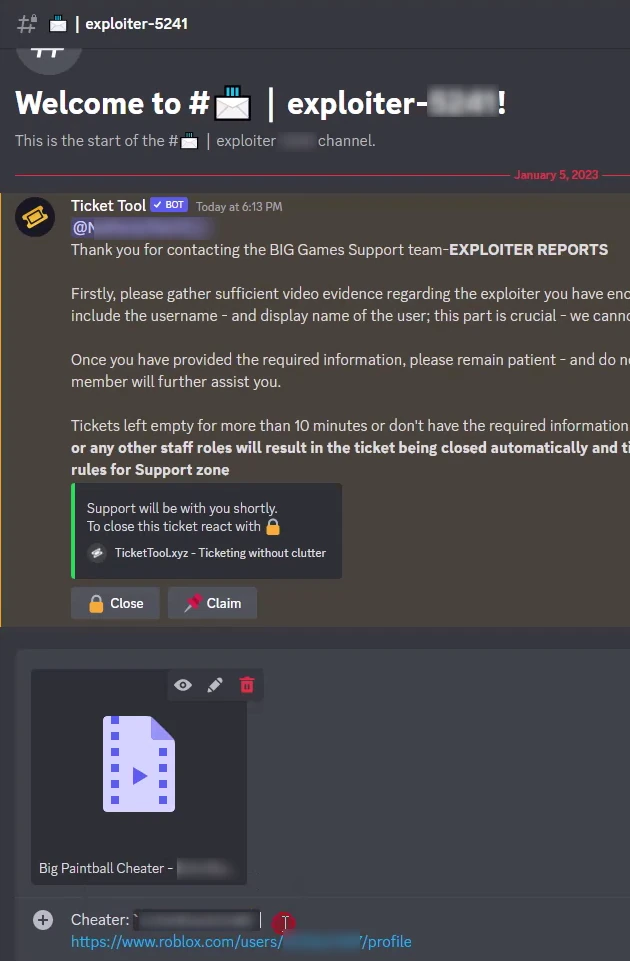Click the Today at 6:13 PM timestamp

(239, 207)
